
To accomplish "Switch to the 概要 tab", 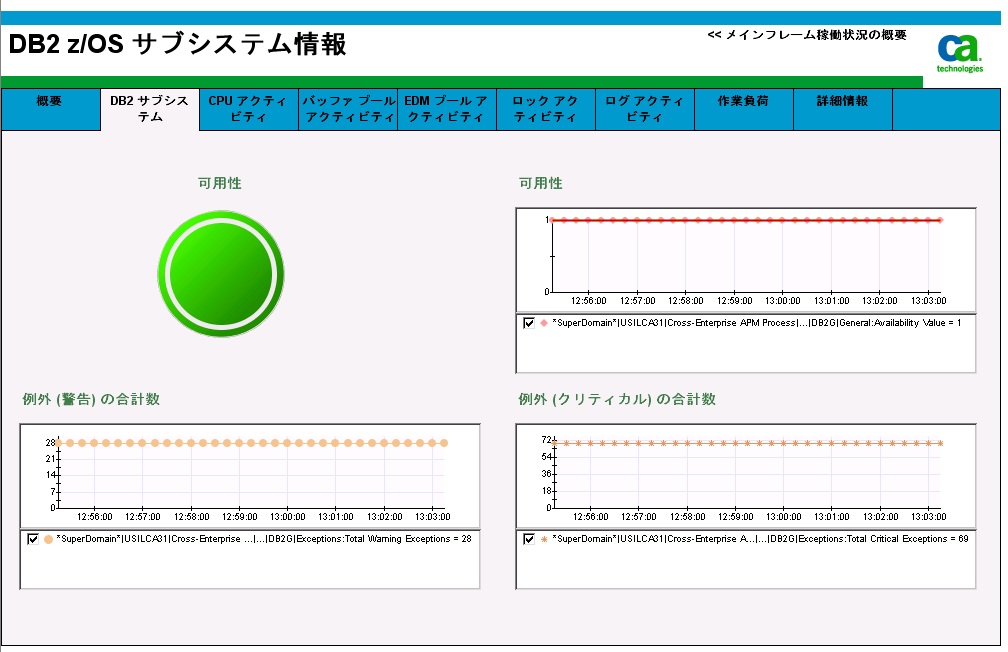I will 48,109.
